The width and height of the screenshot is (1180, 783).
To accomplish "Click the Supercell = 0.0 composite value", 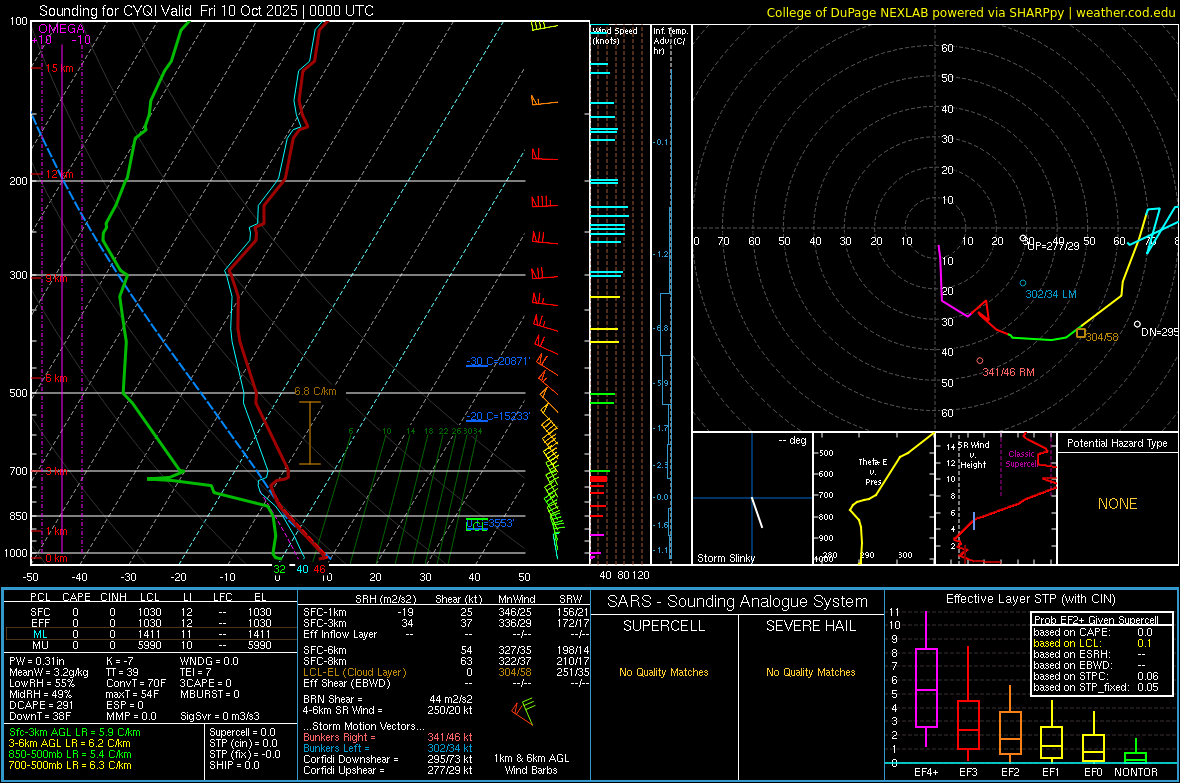I will 242,732.
